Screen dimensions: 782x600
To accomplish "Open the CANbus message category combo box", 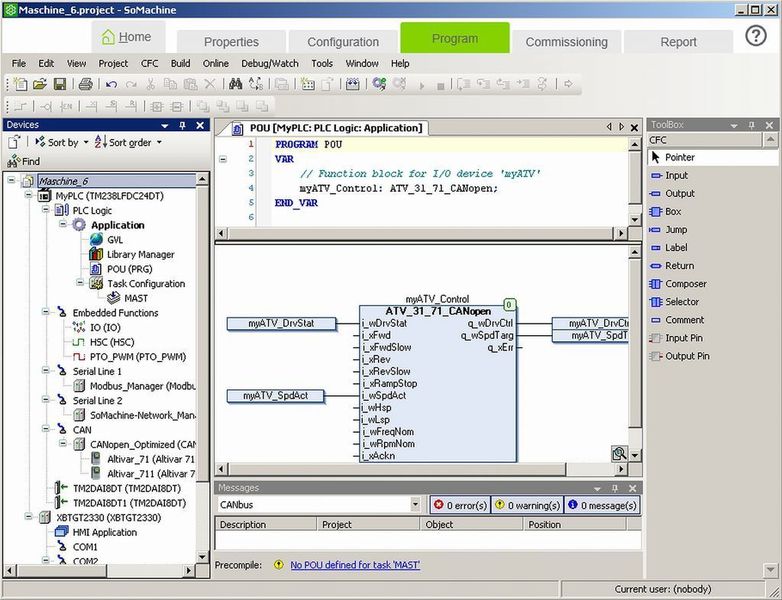I will (319, 505).
